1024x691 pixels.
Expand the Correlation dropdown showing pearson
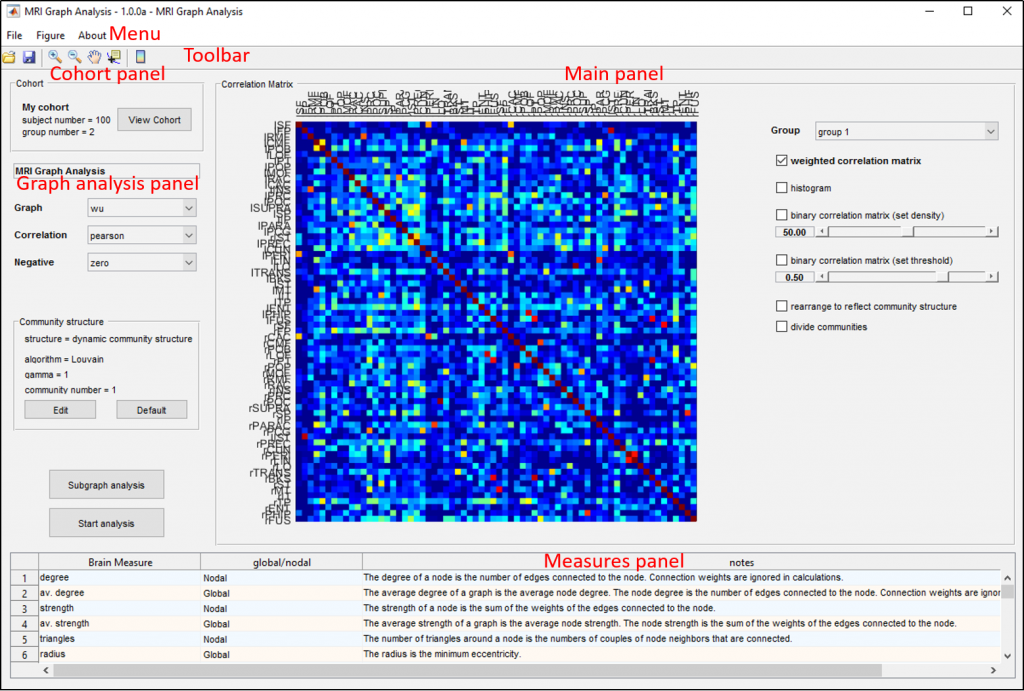coord(141,234)
